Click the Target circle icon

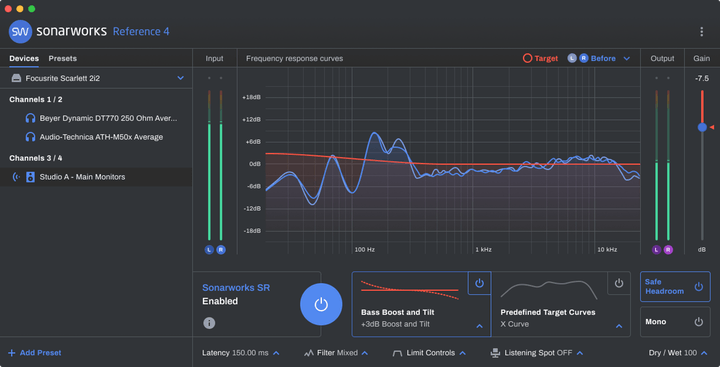coord(527,58)
